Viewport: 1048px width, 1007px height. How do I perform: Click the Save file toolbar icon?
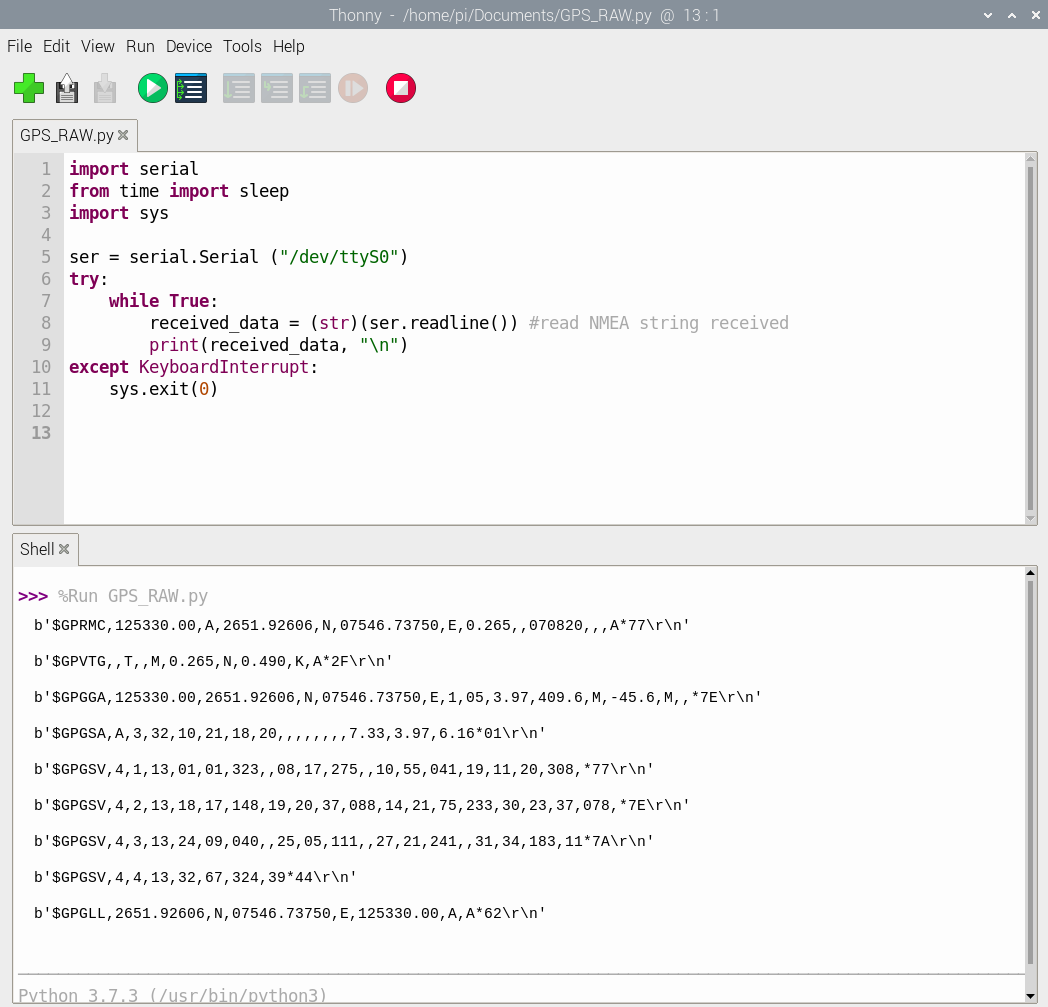pyautogui.click(x=105, y=88)
